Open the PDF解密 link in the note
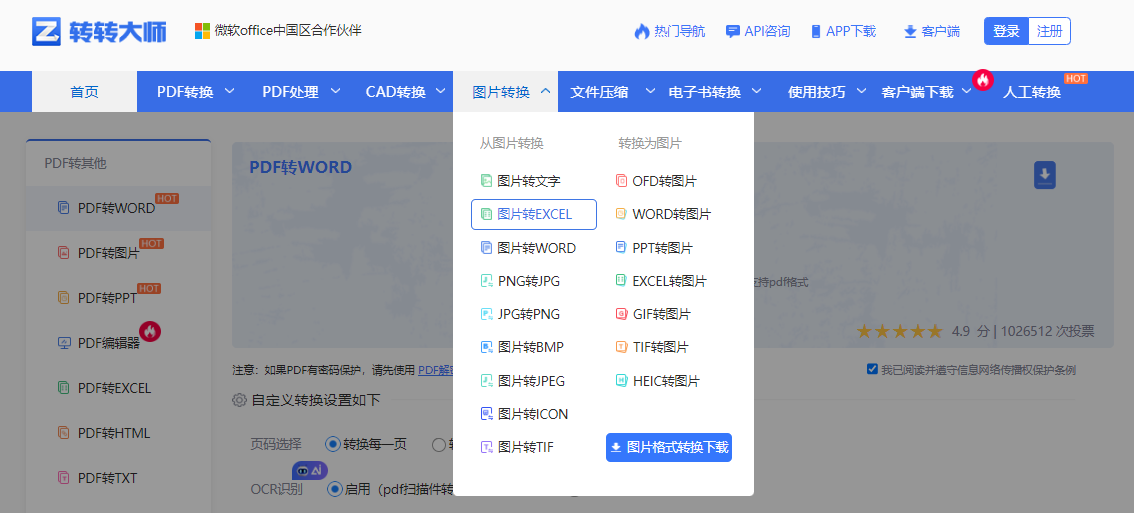 tap(436, 370)
